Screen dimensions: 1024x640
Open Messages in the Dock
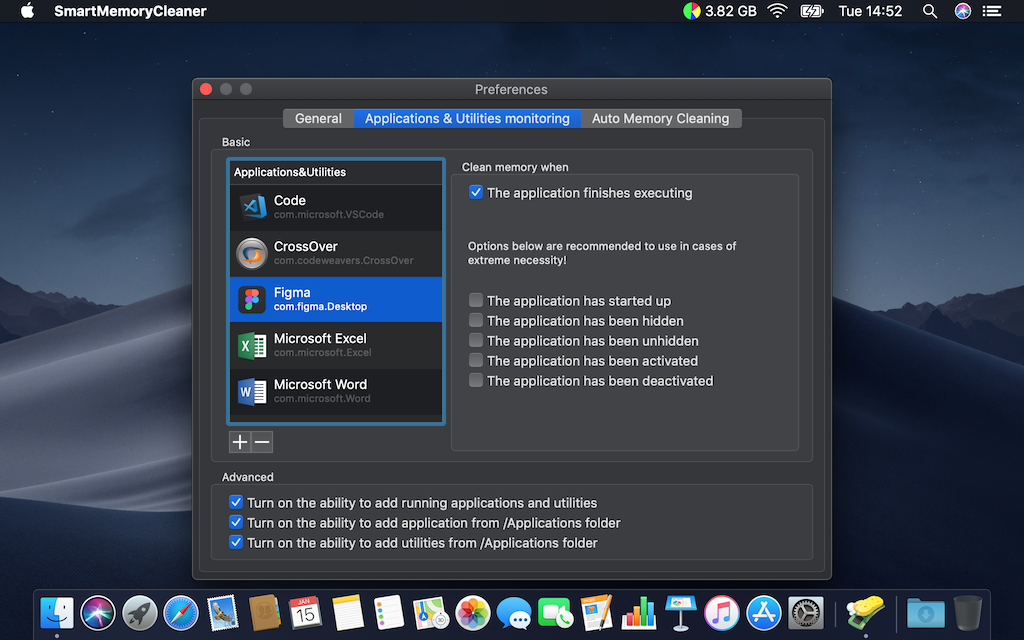click(x=514, y=614)
